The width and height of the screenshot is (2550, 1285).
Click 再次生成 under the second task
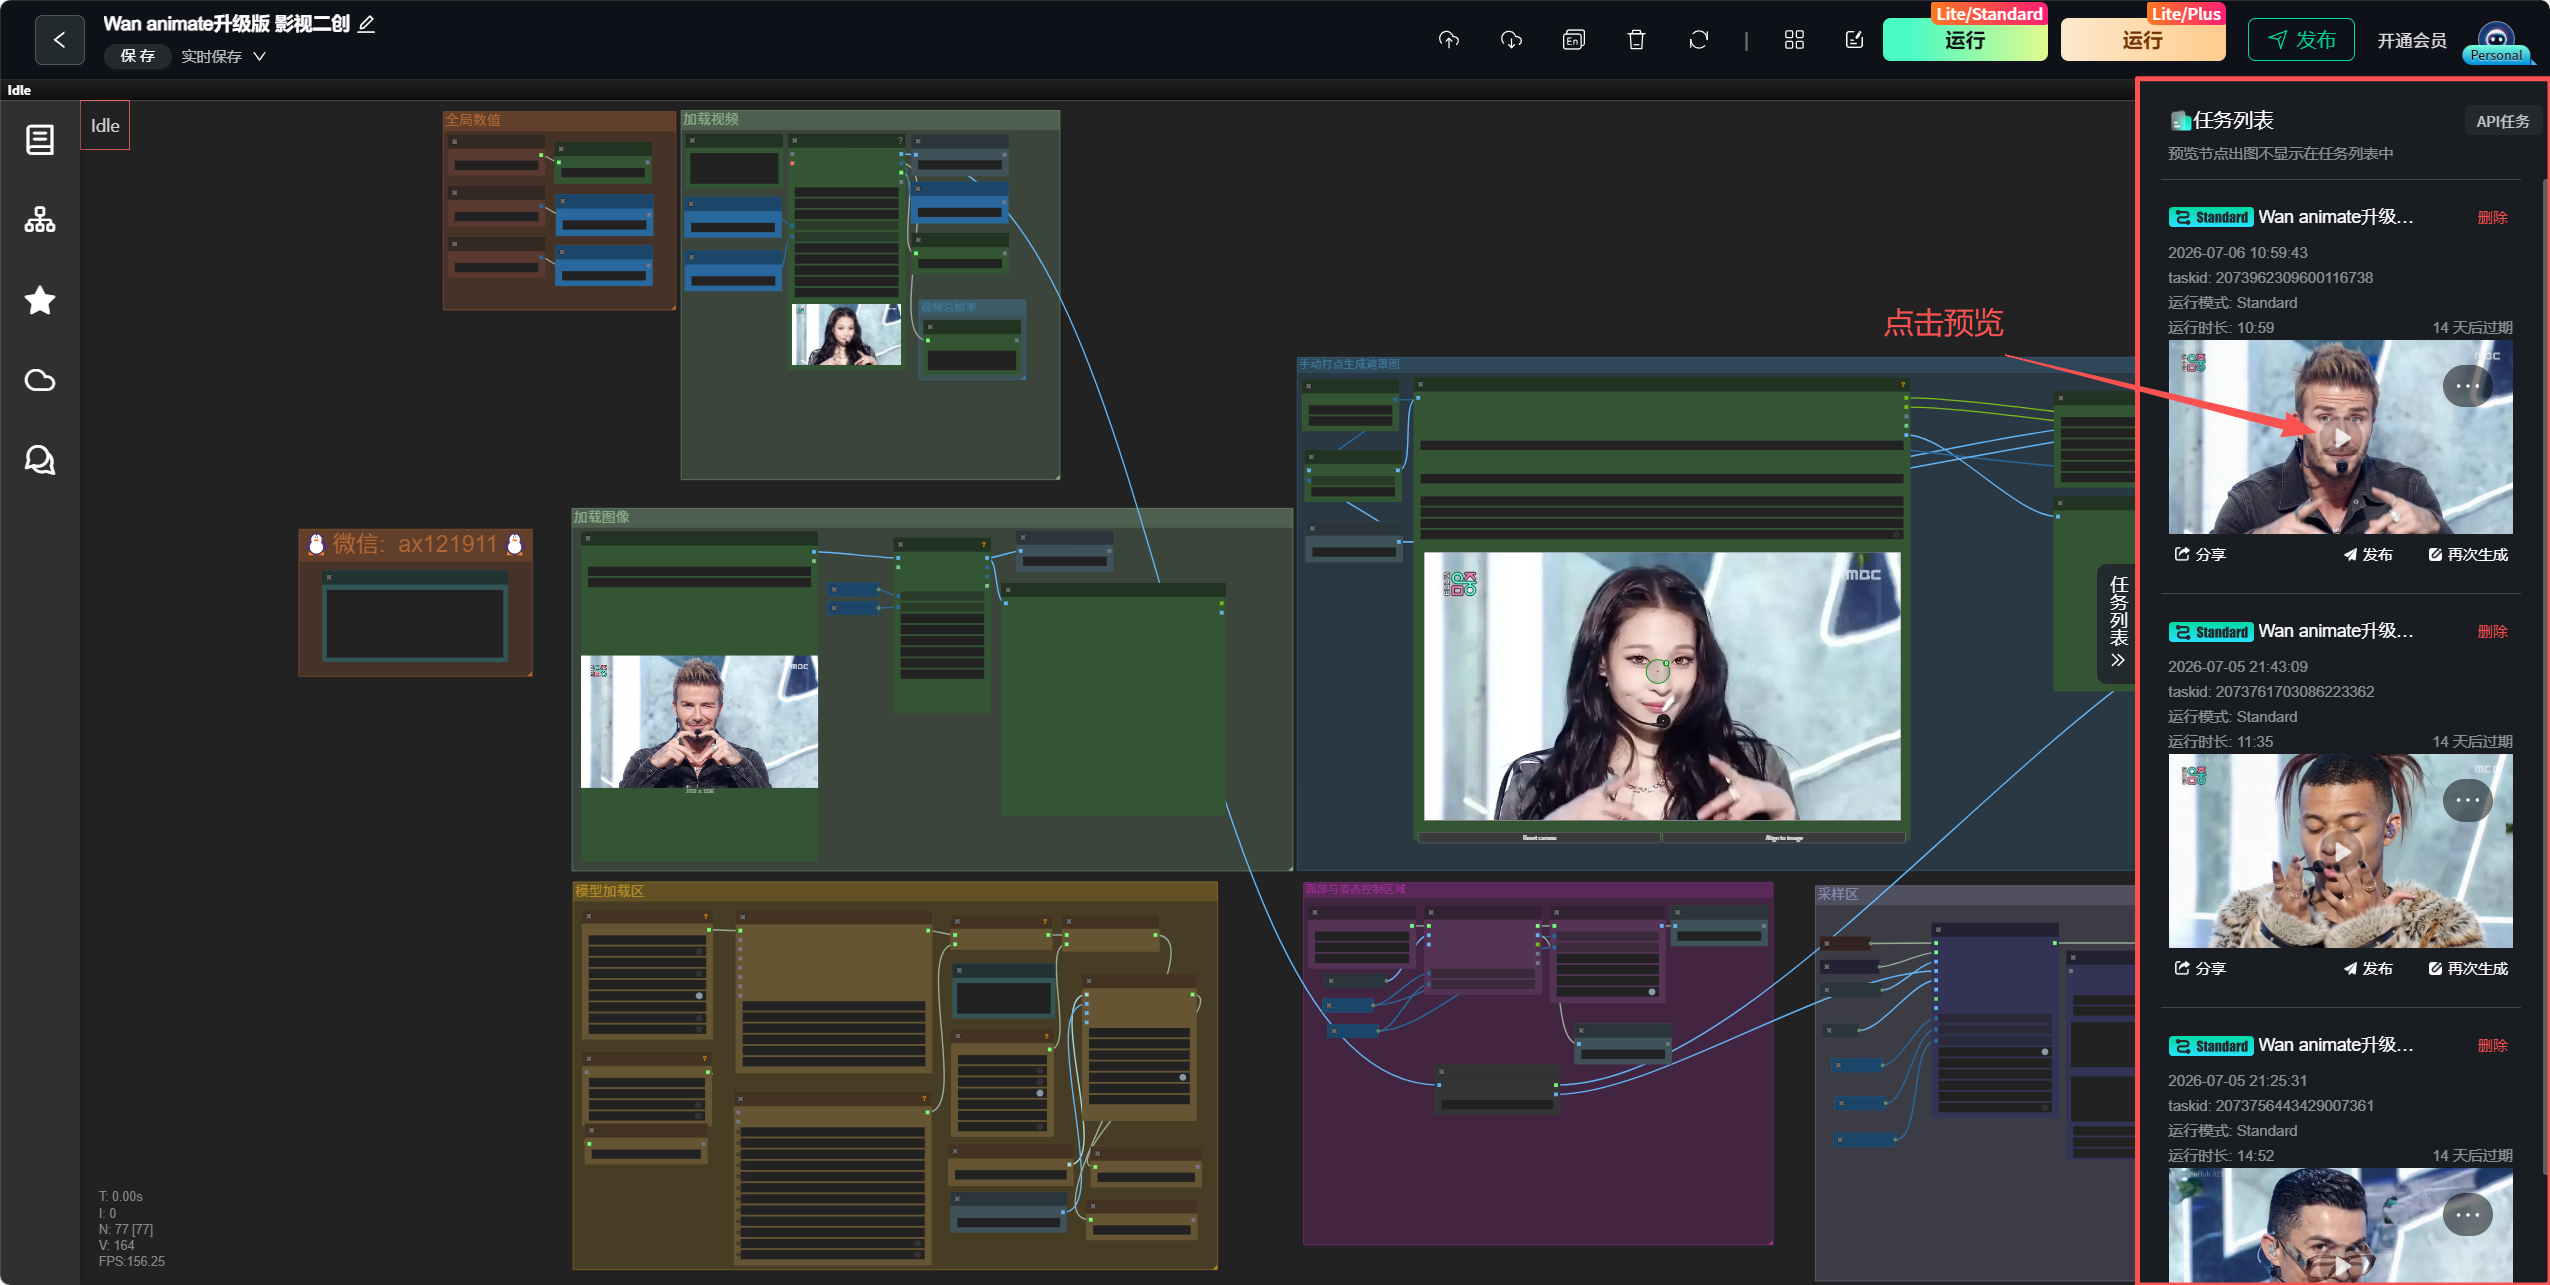coord(2468,968)
